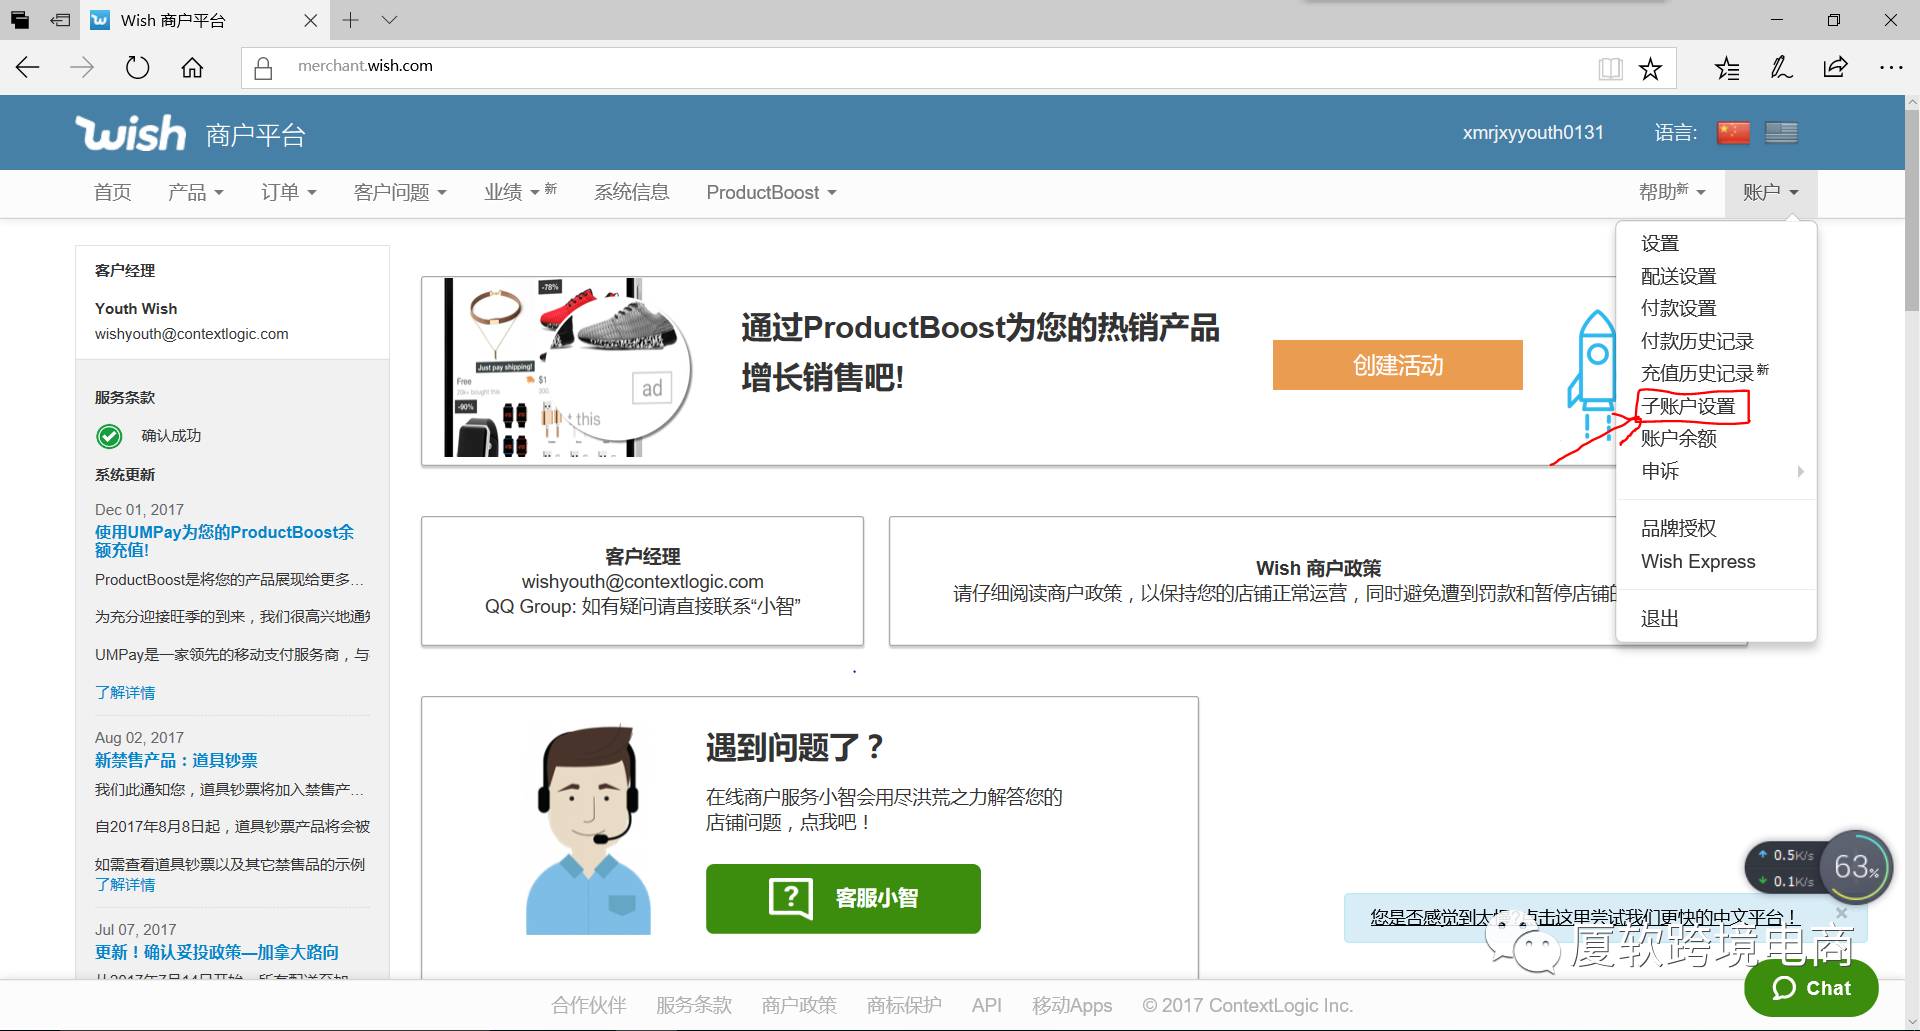This screenshot has height=1031, width=1920.
Task: Show the tab previews chevron
Action: 390,20
